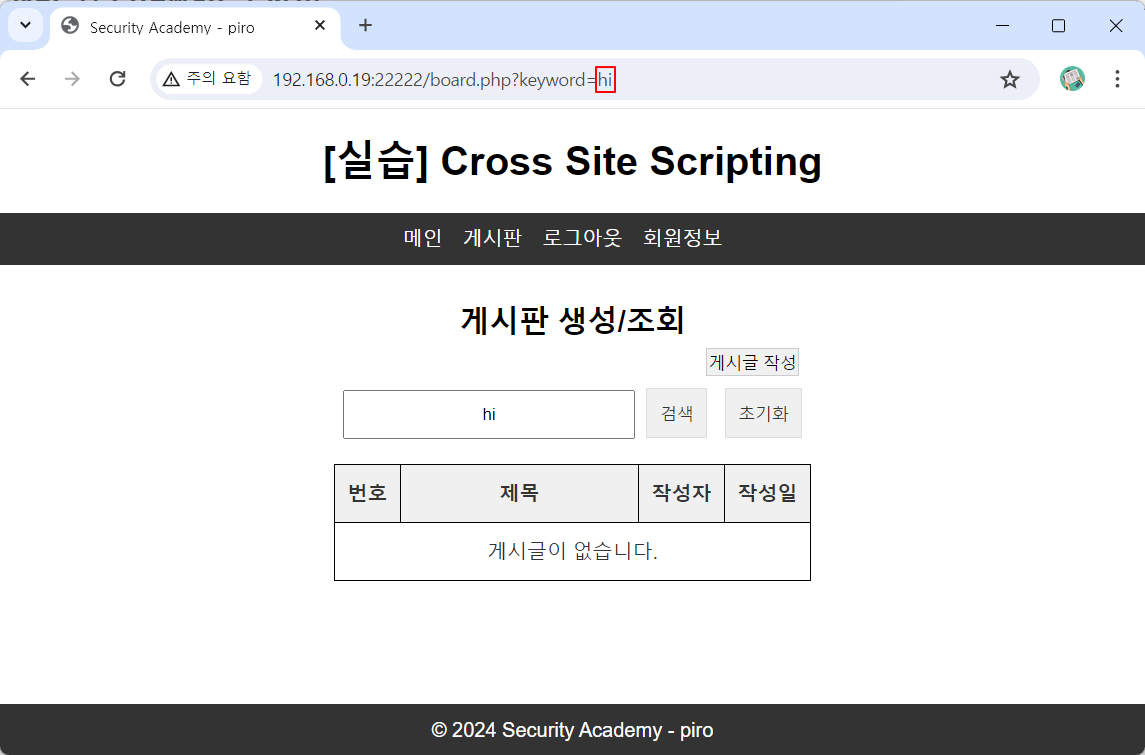
Task: Focus the search keyword field containing hi
Action: click(x=489, y=414)
